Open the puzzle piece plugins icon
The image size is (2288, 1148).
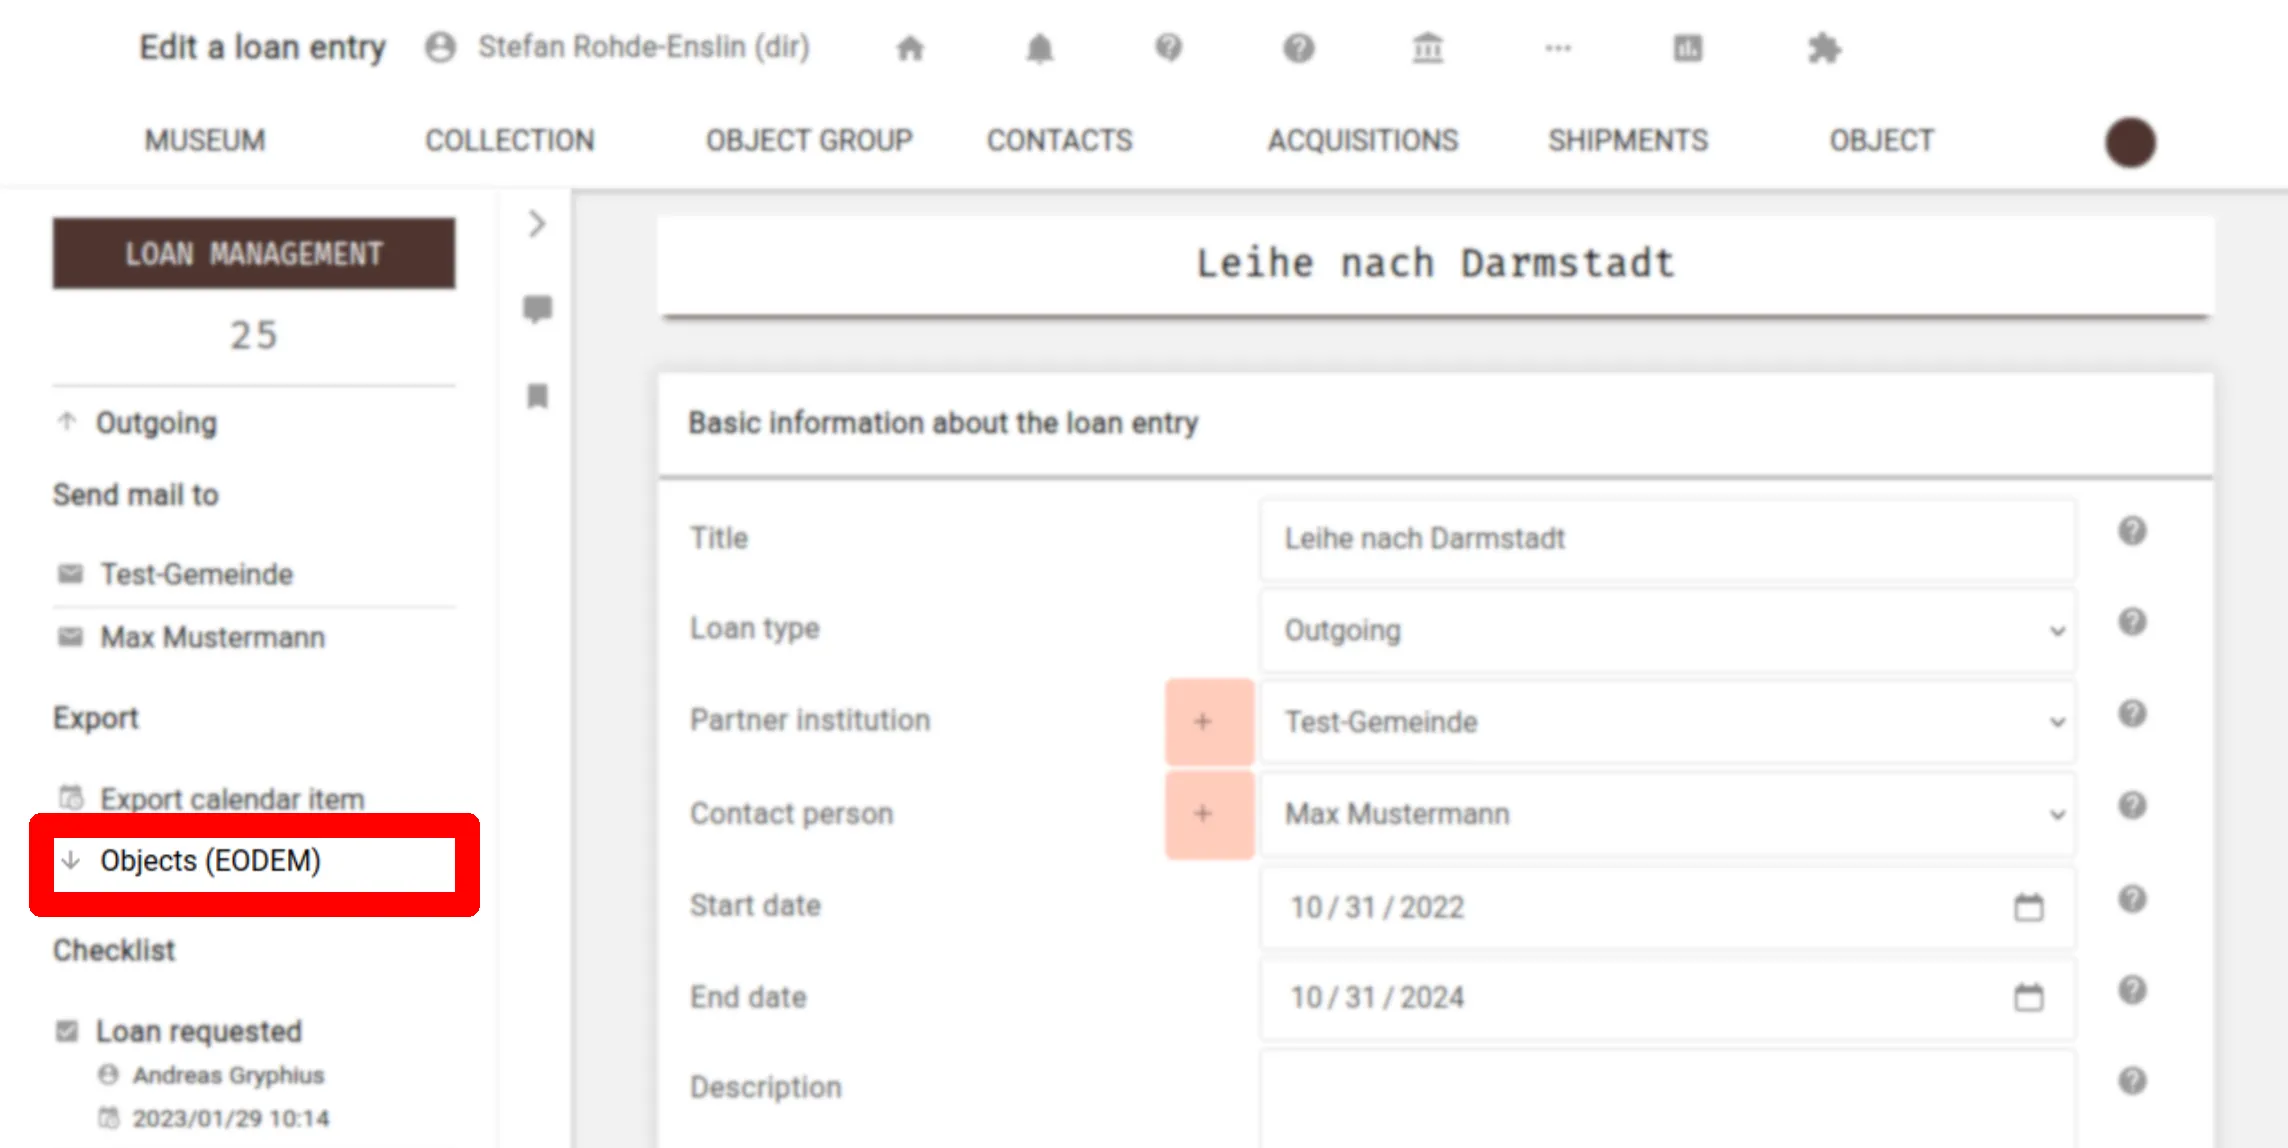[1824, 48]
